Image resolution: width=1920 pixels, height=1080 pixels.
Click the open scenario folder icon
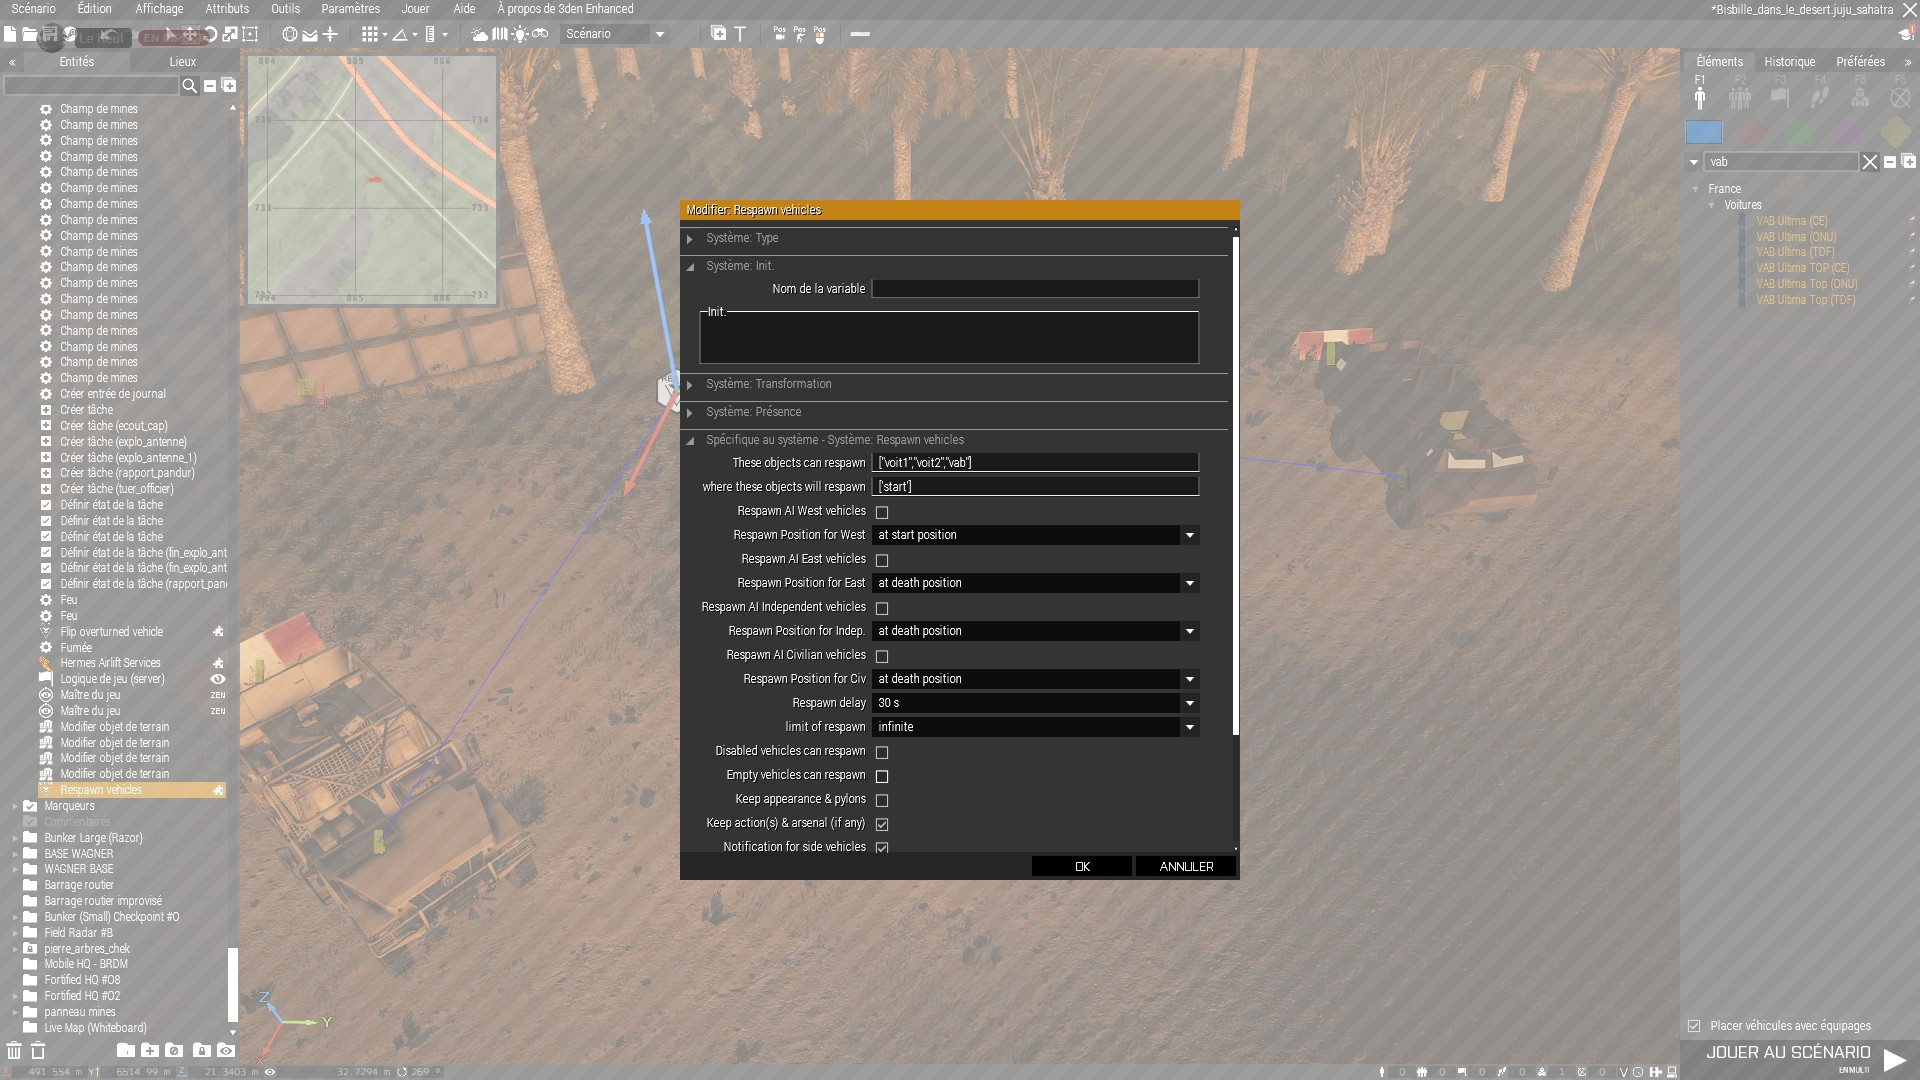point(29,34)
